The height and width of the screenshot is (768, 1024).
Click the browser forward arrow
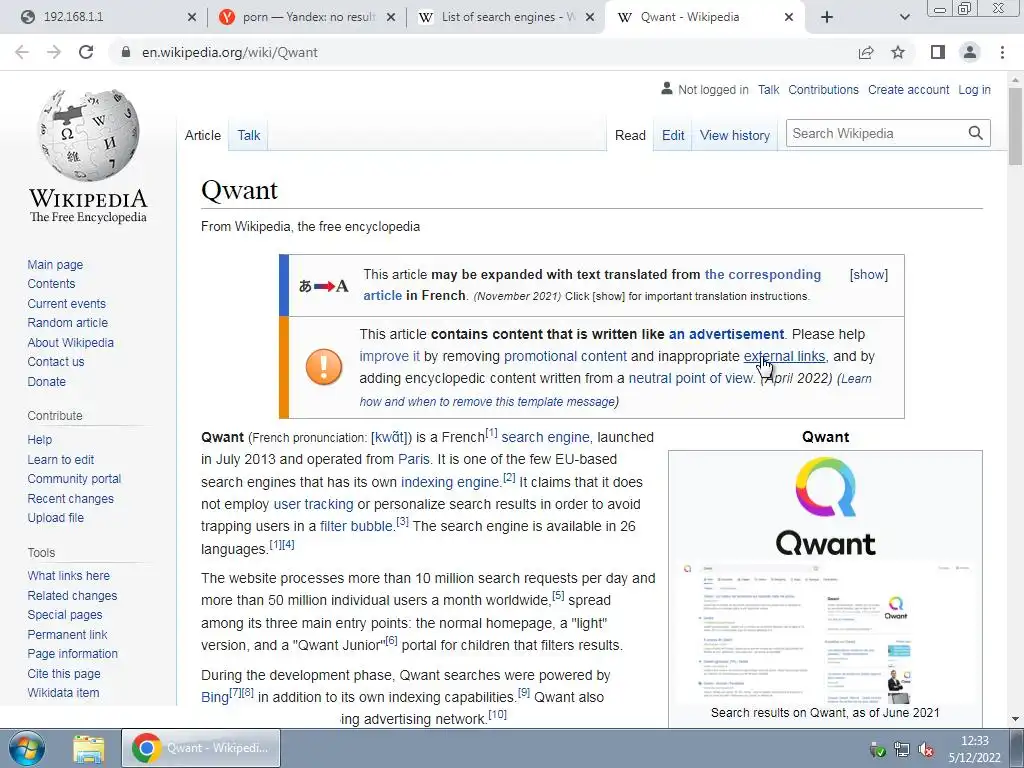[54, 52]
